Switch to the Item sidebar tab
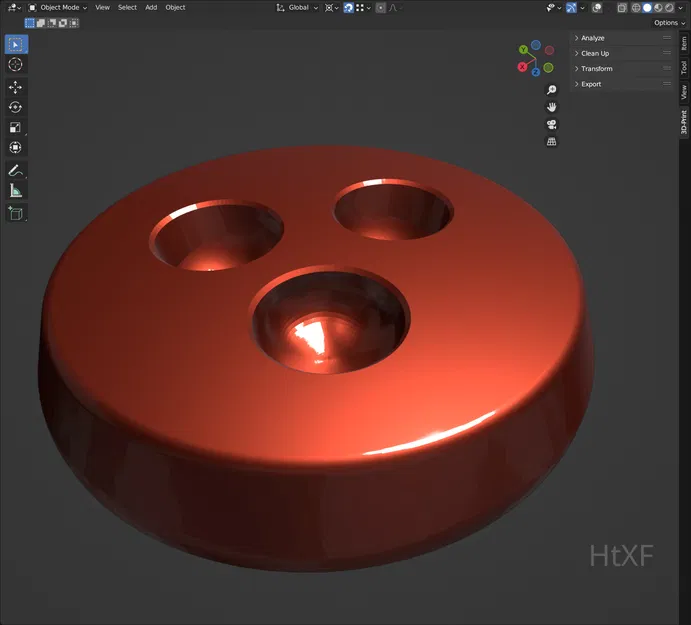 click(684, 43)
